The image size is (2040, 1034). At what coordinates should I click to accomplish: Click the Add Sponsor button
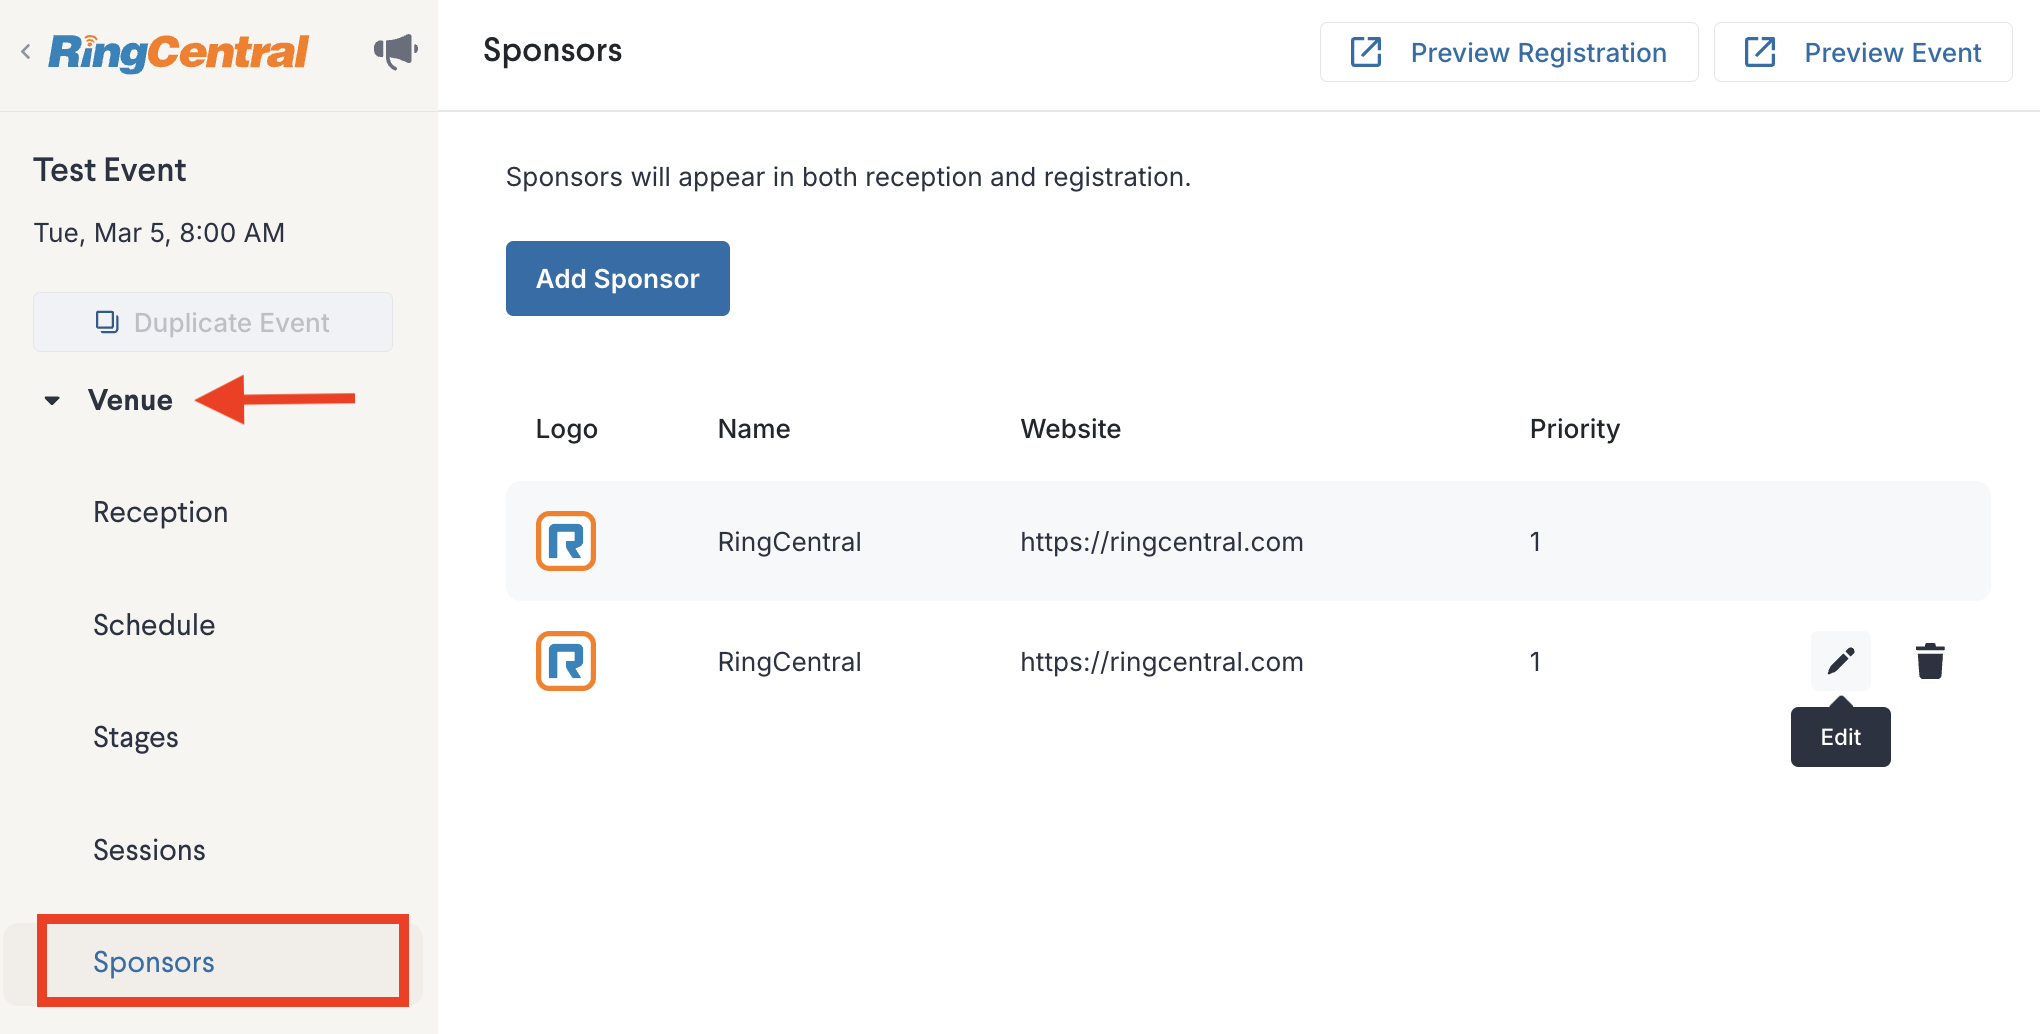pyautogui.click(x=618, y=278)
